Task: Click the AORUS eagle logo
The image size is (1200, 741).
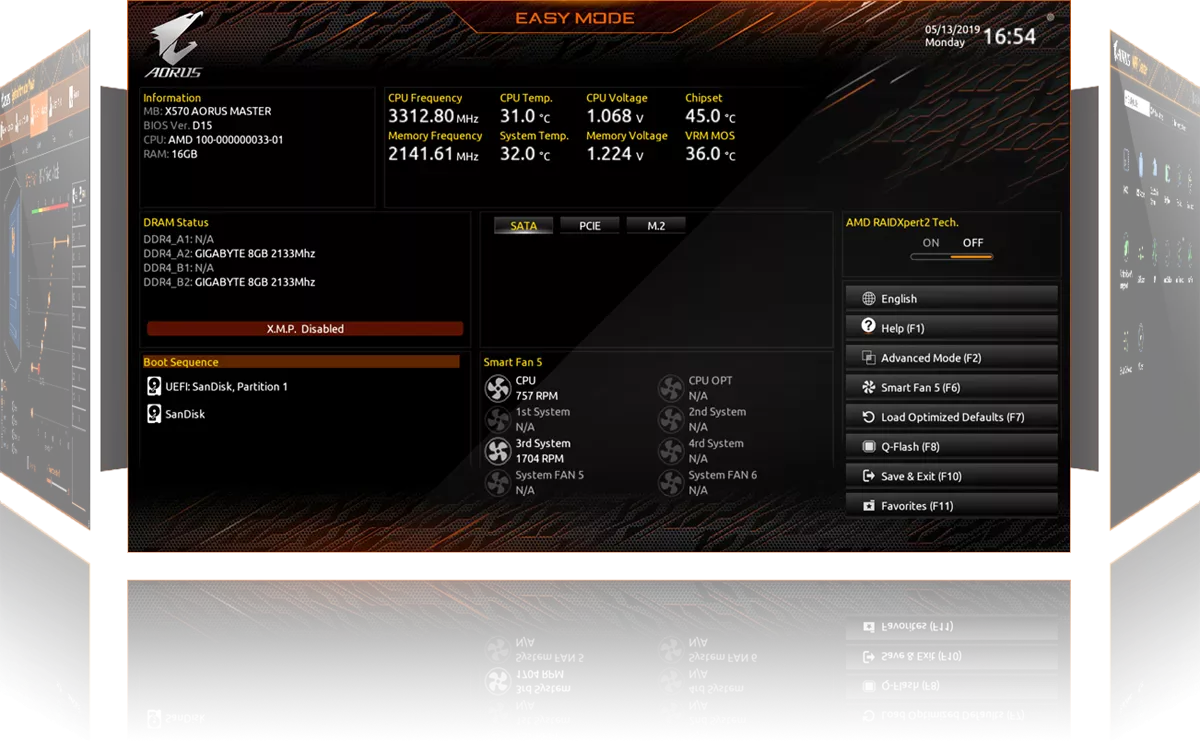Action: click(x=175, y=44)
